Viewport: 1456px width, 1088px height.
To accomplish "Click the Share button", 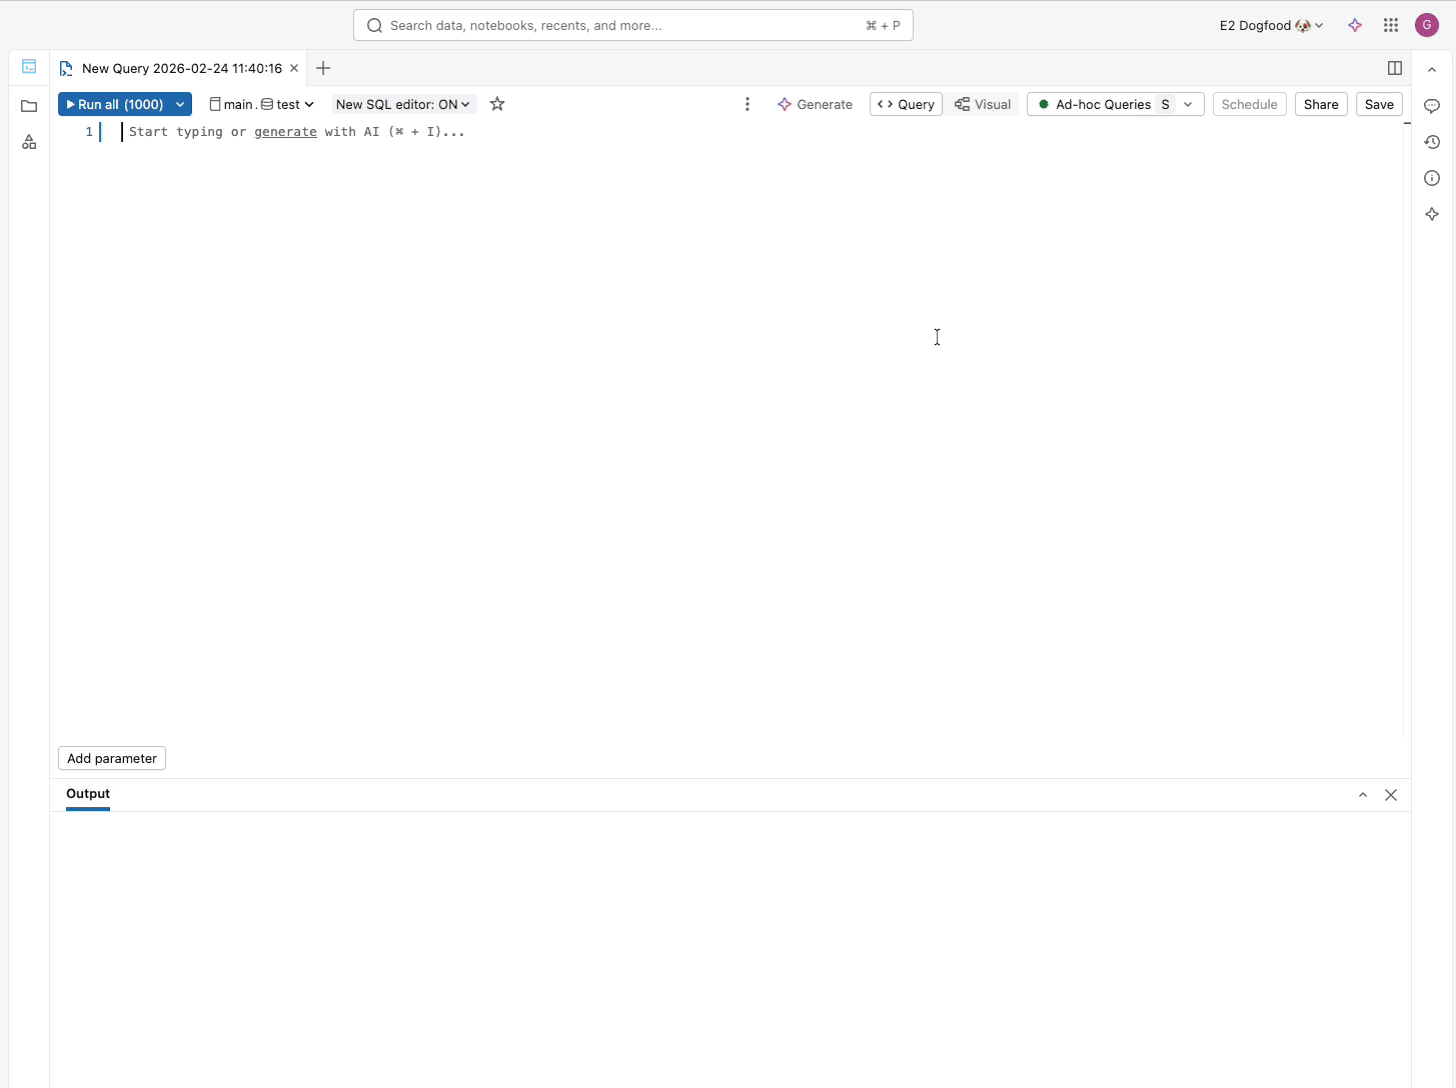I will [x=1321, y=104].
